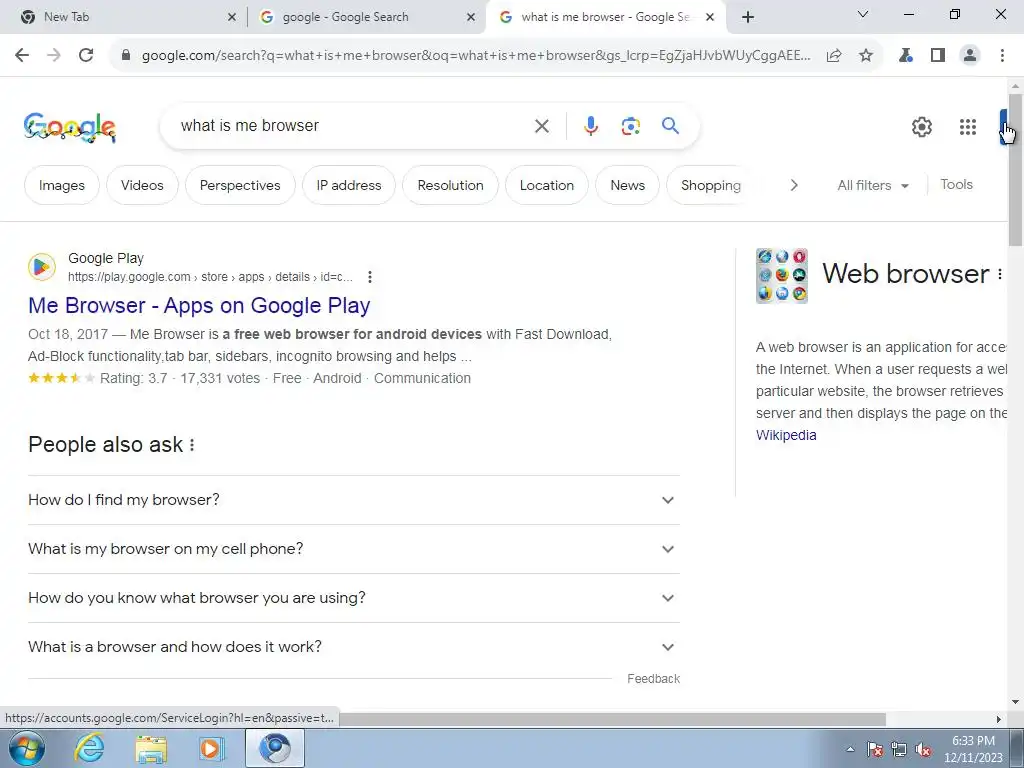Click the Feedback link
The image size is (1024, 768).
pos(653,679)
